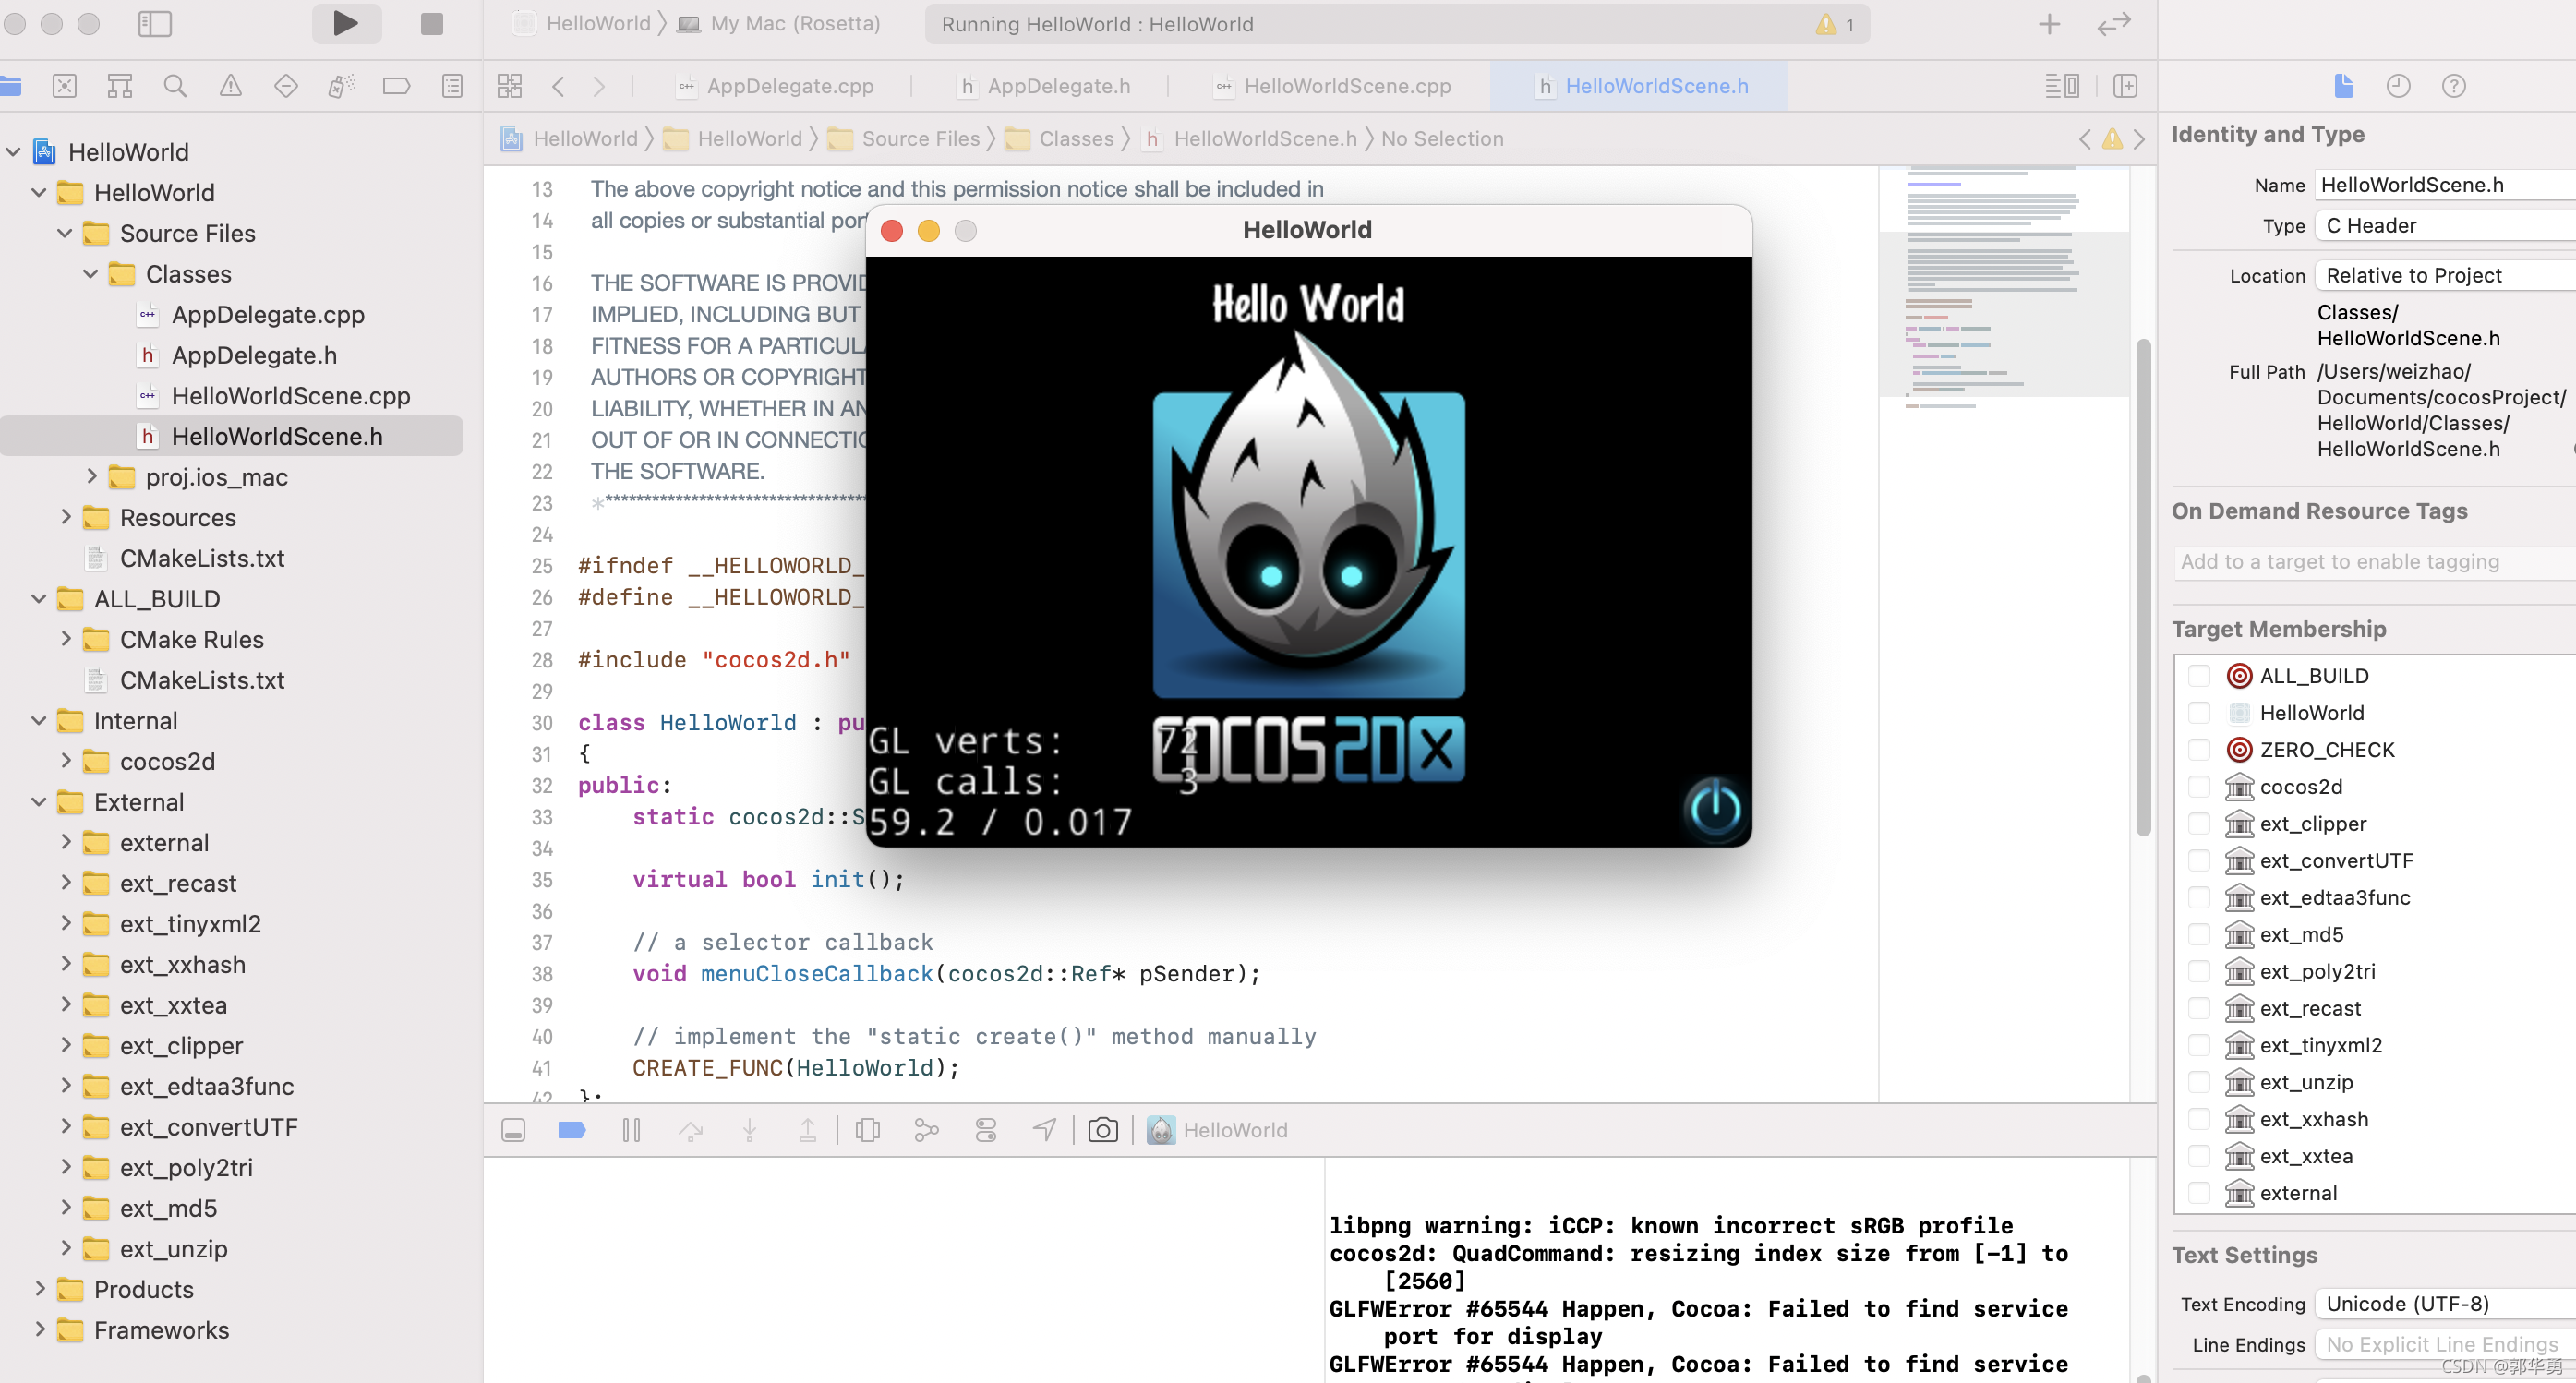Image resolution: width=2576 pixels, height=1383 pixels.
Task: Tick the ext_recast target membership checkbox
Action: (x=2198, y=1008)
